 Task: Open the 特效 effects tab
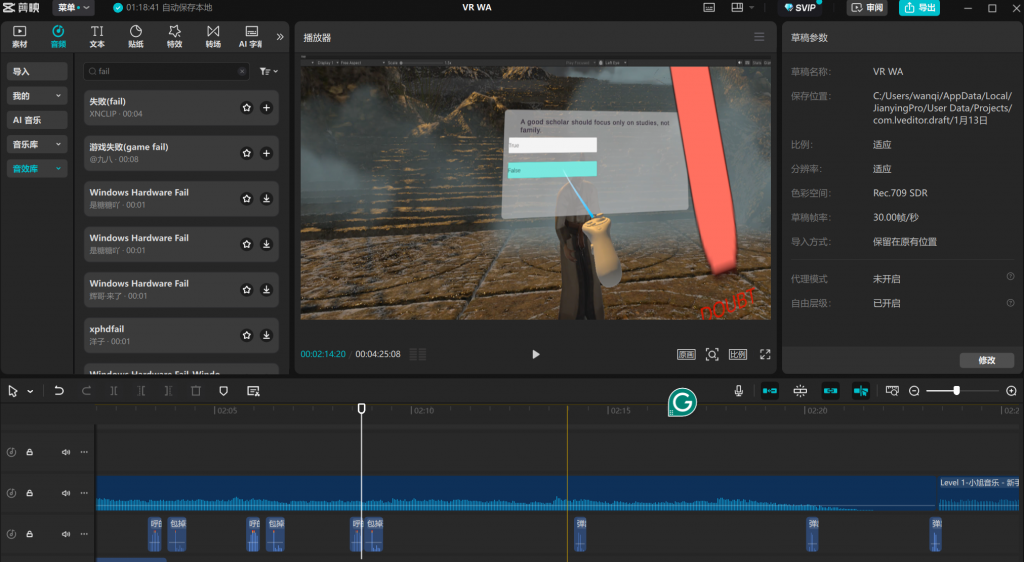pyautogui.click(x=174, y=37)
